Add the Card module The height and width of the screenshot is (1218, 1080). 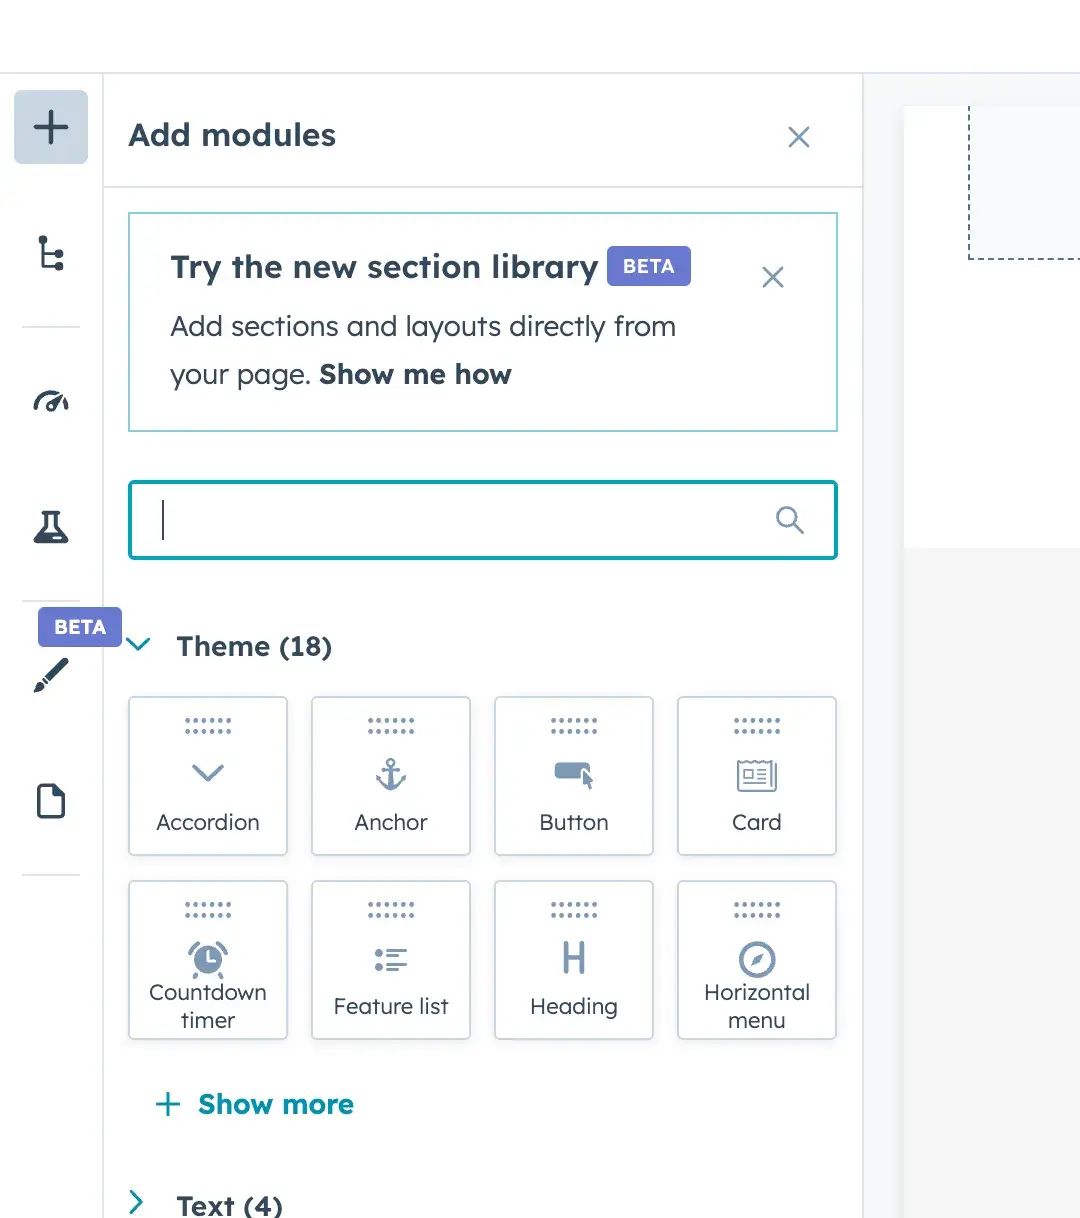tap(756, 776)
